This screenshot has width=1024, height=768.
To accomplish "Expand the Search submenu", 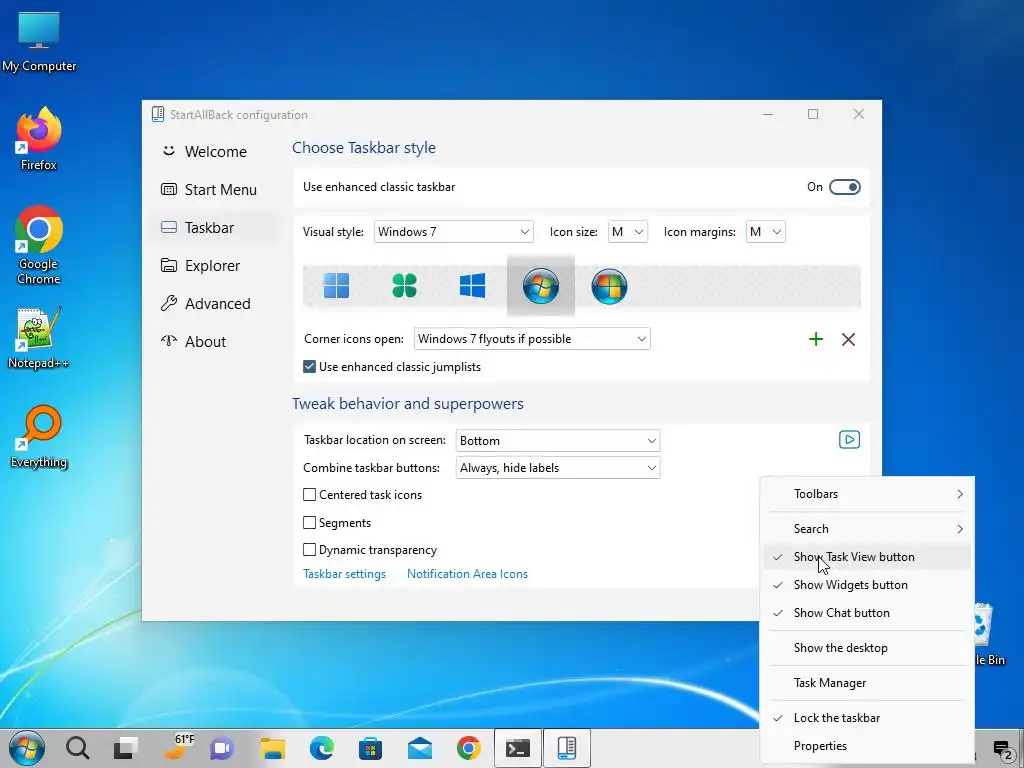I will pyautogui.click(x=867, y=529).
